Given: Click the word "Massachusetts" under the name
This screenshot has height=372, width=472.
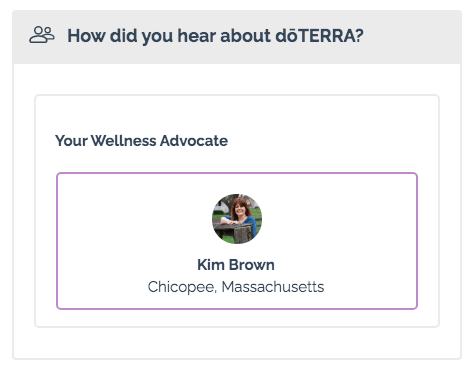Looking at the screenshot, I should pyautogui.click(x=273, y=287).
